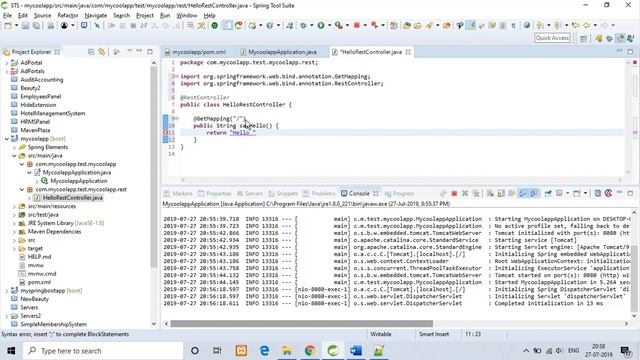Switch to the mycoolapp/pom.xml editor tab
The image size is (640, 360).
[x=199, y=52]
